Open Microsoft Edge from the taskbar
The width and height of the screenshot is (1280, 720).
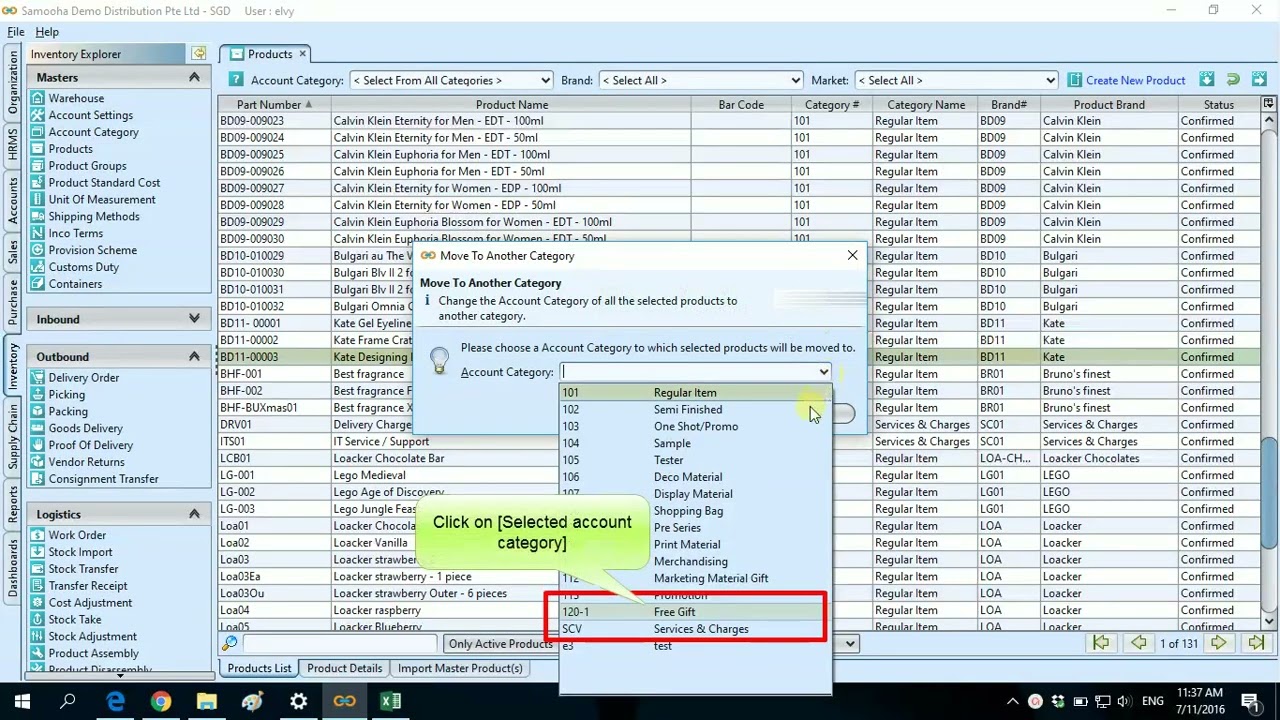[115, 701]
